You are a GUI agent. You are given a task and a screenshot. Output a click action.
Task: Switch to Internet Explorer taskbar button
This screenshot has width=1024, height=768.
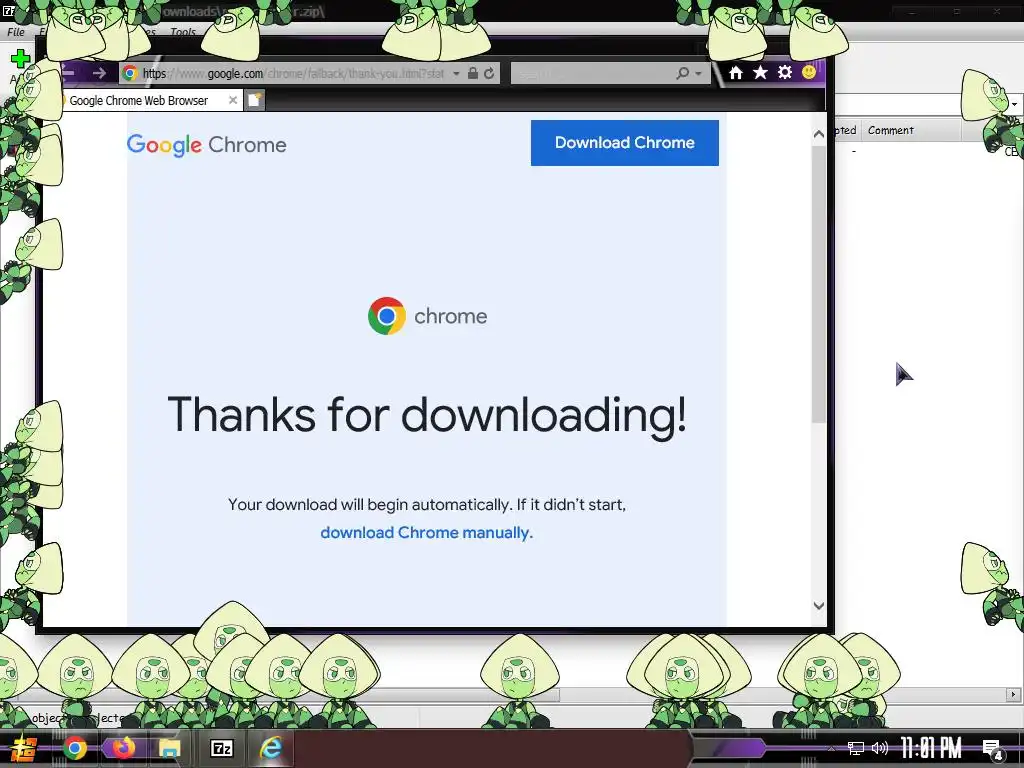pyautogui.click(x=270, y=748)
